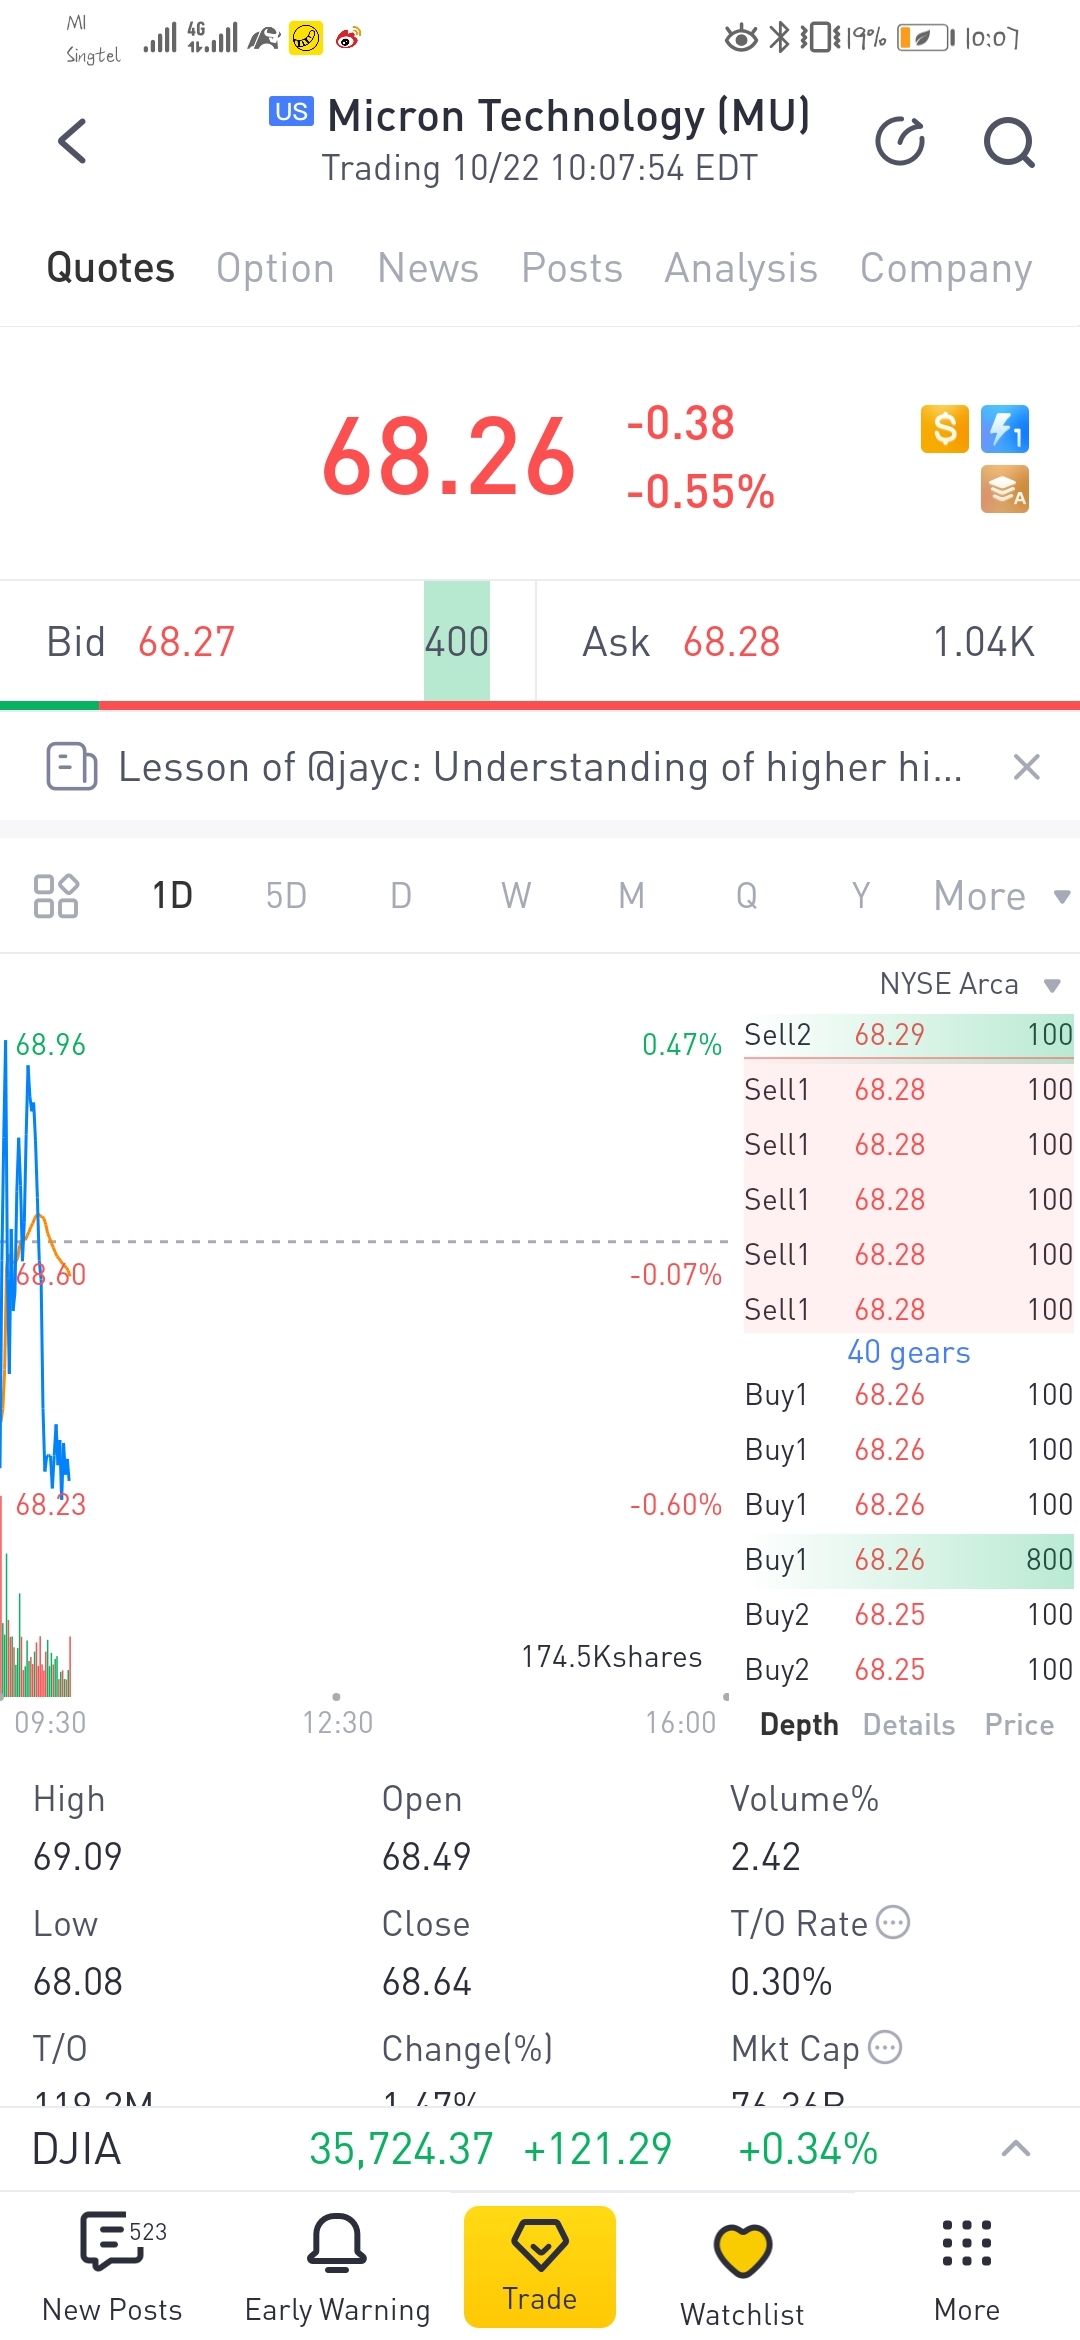Tap the blue lightning badge icon
Viewport: 1080px width, 2340px height.
(1005, 429)
